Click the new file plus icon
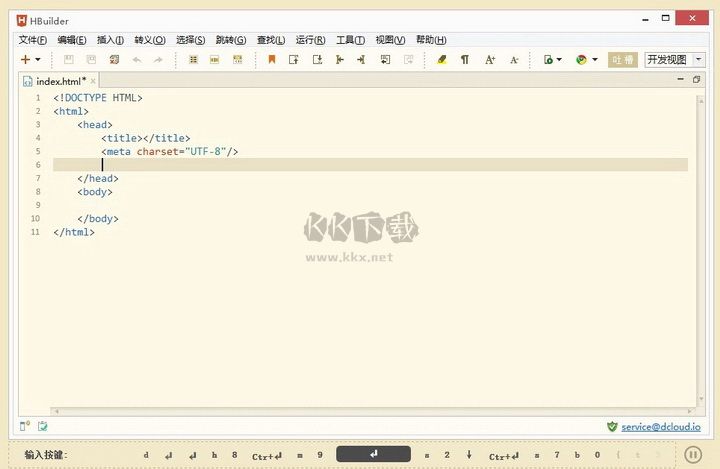This screenshot has width=720, height=469. [25, 60]
